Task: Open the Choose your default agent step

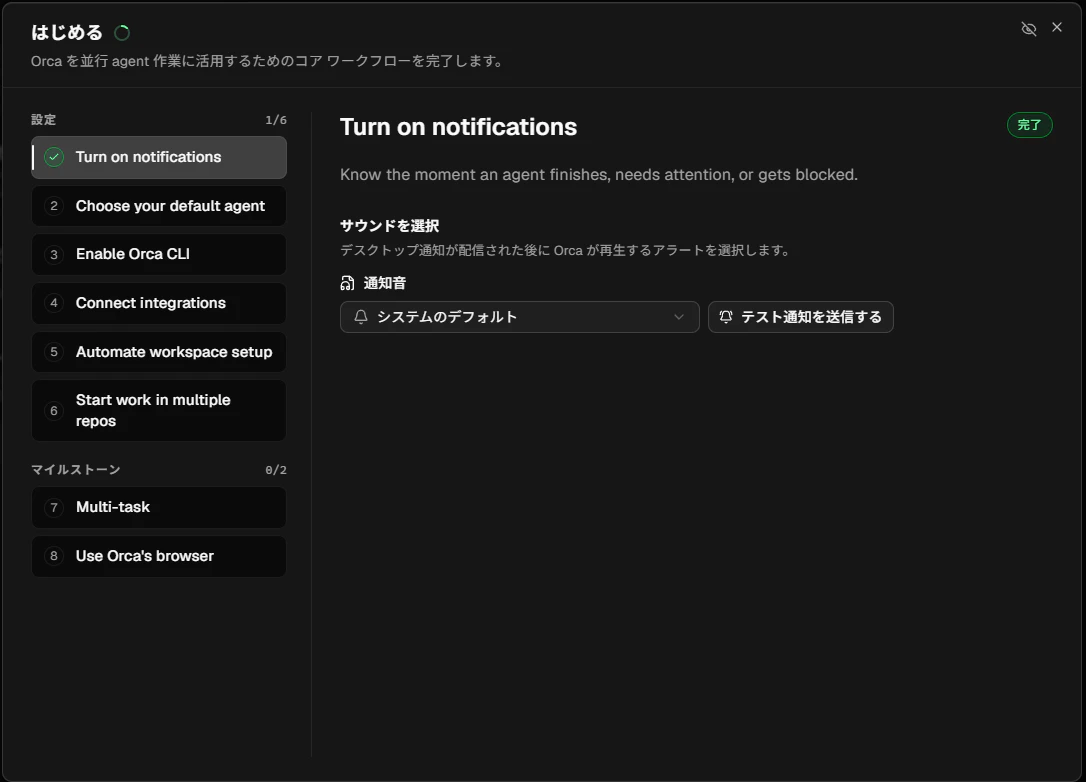Action: click(159, 206)
